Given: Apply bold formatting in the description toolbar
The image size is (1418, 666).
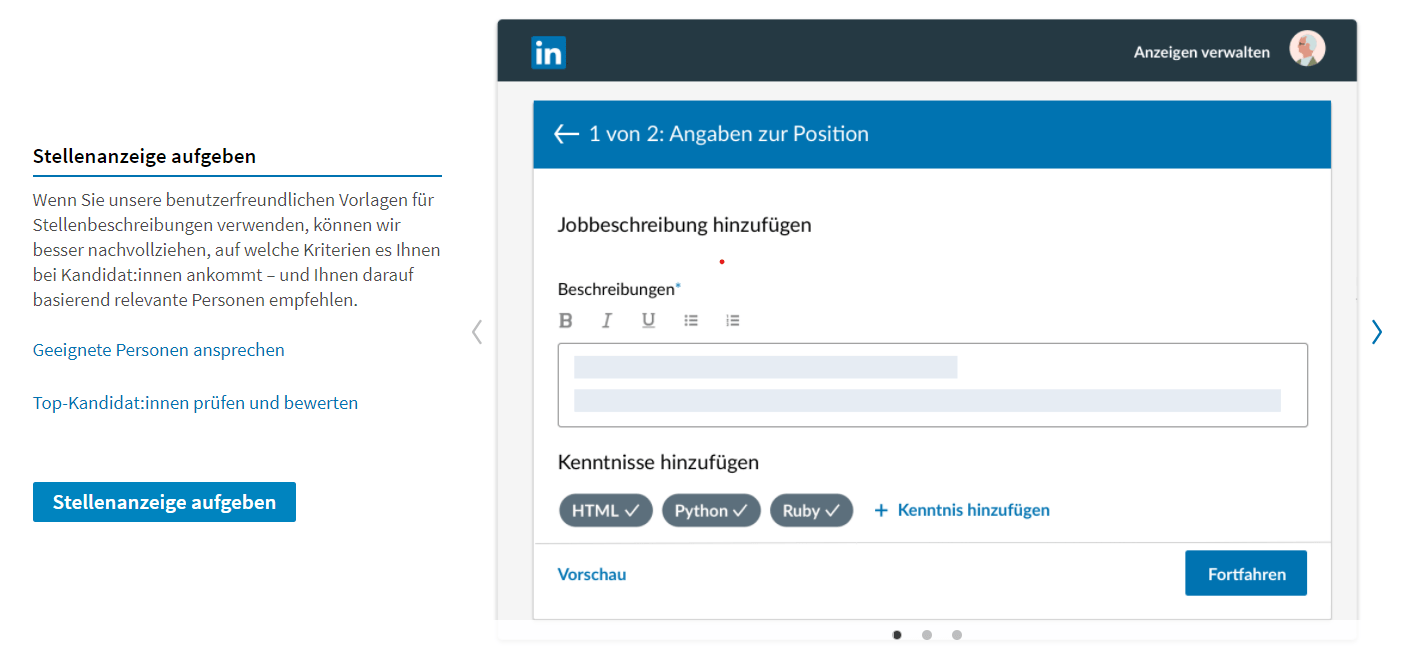Looking at the screenshot, I should coord(565,320).
